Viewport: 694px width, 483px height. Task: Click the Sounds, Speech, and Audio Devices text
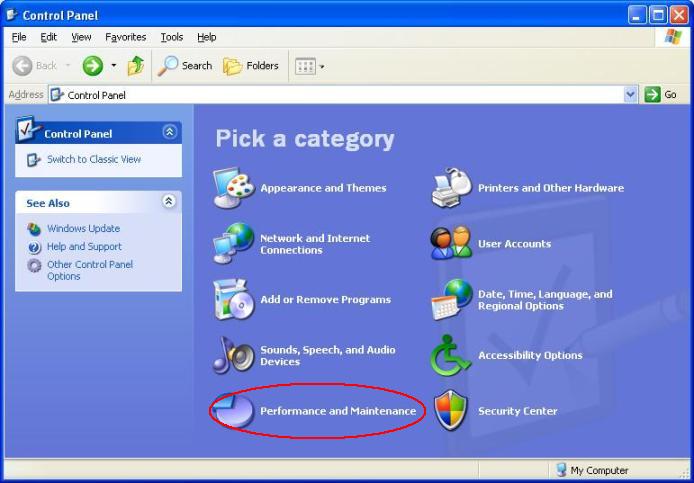point(328,355)
